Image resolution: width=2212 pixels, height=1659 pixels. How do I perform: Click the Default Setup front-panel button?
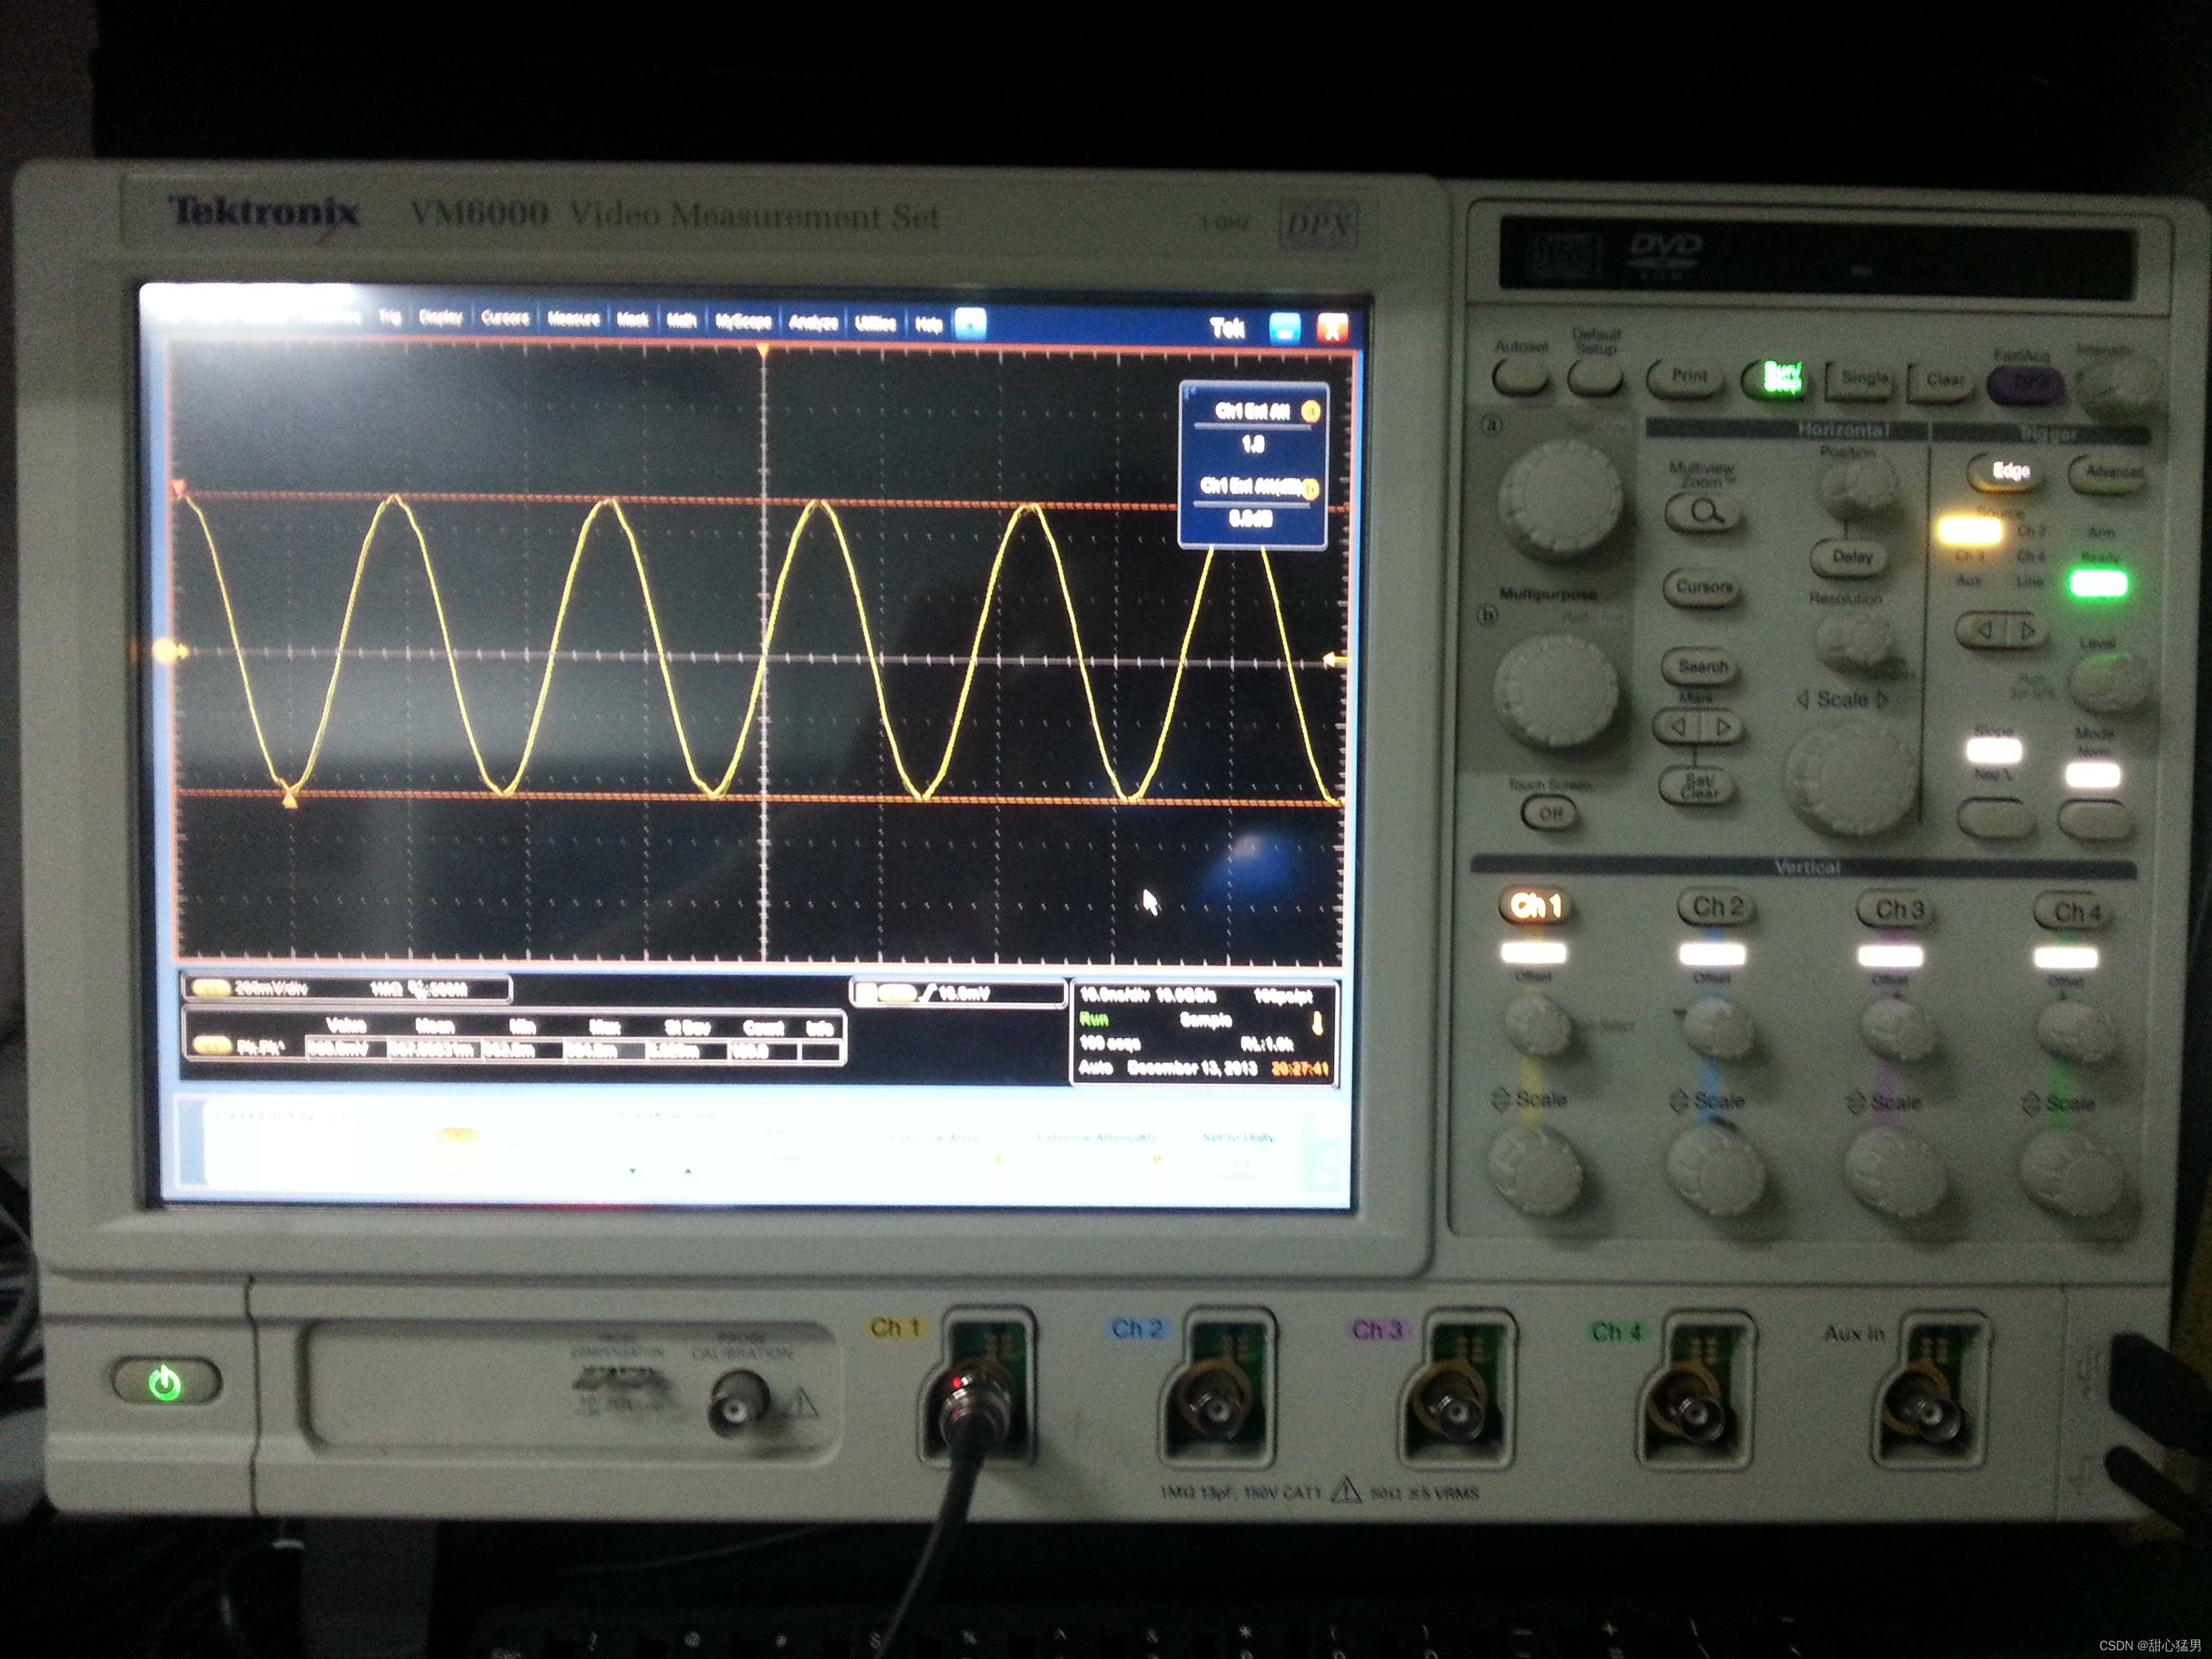tap(1596, 378)
